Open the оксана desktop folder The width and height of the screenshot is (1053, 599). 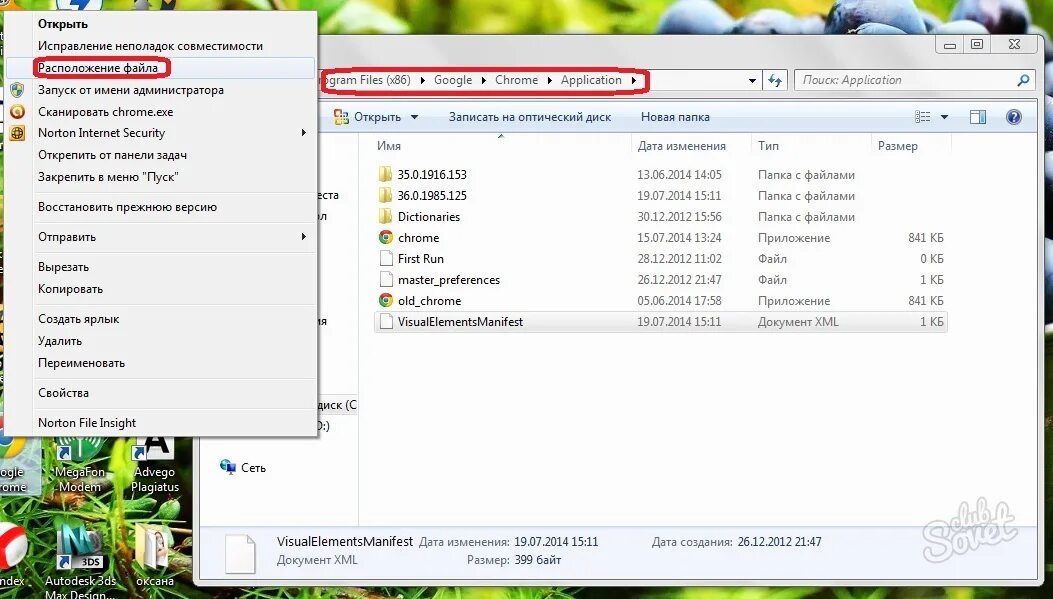click(x=155, y=557)
